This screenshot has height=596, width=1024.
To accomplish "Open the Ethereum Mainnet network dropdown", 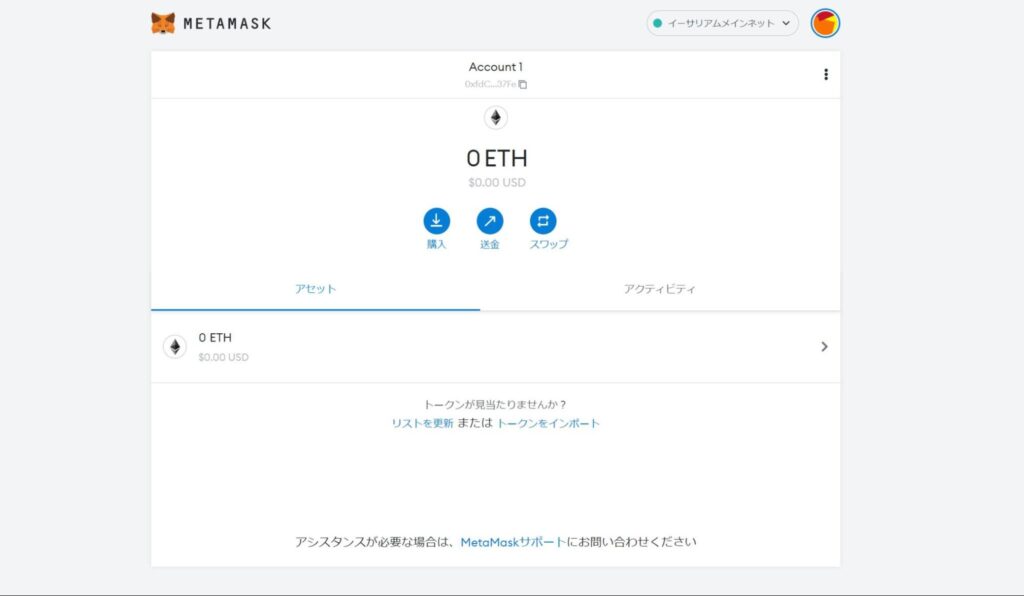I will pos(722,24).
